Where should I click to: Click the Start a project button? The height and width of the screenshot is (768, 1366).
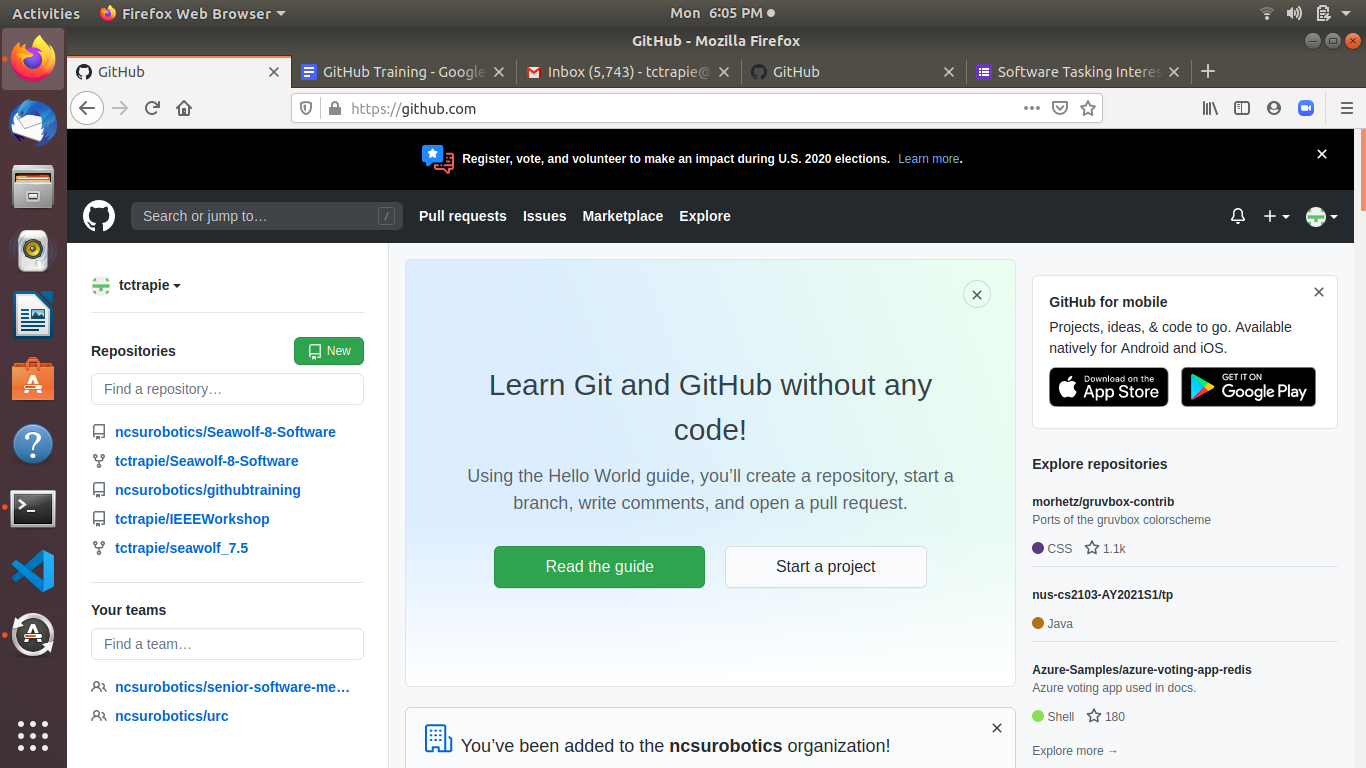[826, 567]
